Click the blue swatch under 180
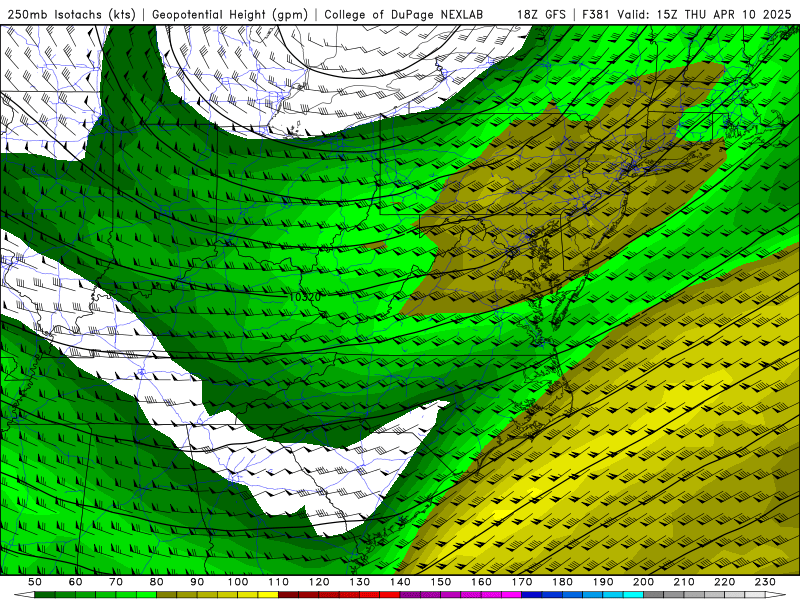This screenshot has height=600, width=800. (572, 595)
